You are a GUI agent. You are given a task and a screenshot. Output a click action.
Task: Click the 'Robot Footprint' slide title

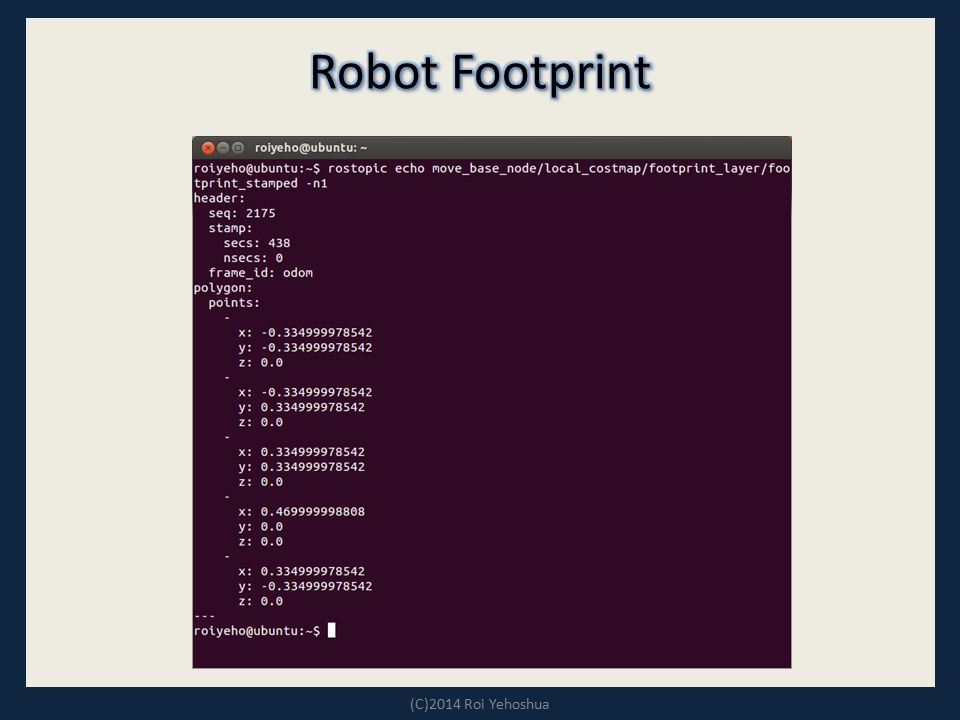click(x=481, y=72)
